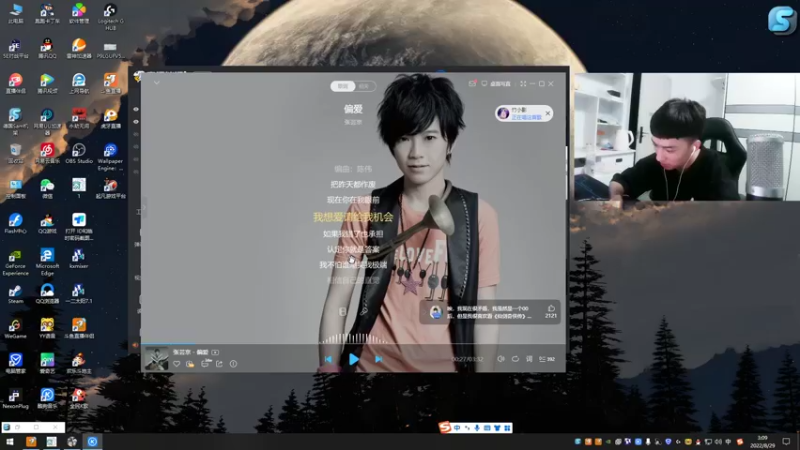Click the song title 偏爱

coord(353,109)
